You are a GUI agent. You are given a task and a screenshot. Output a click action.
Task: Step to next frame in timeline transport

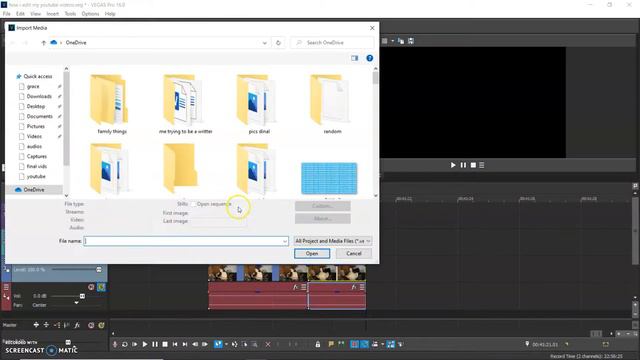205,344
